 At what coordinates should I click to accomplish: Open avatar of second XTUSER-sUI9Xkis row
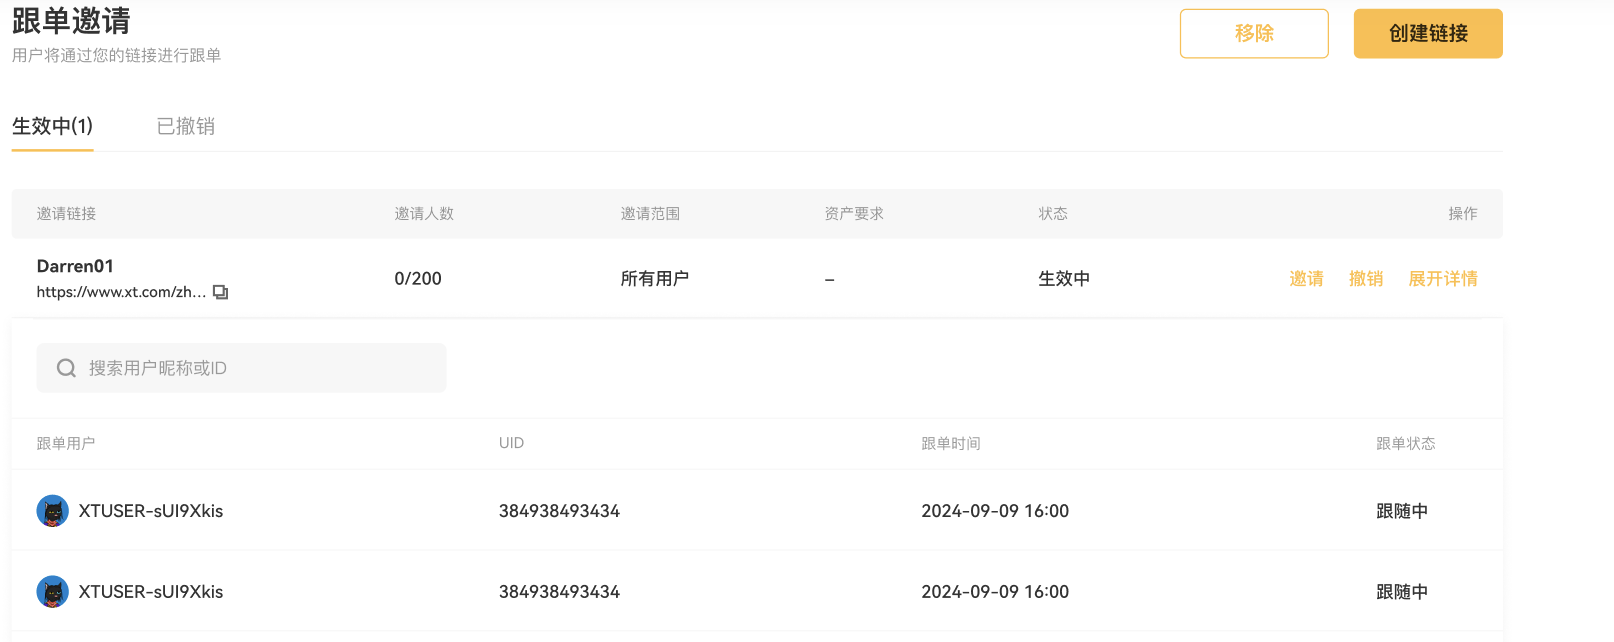53,592
